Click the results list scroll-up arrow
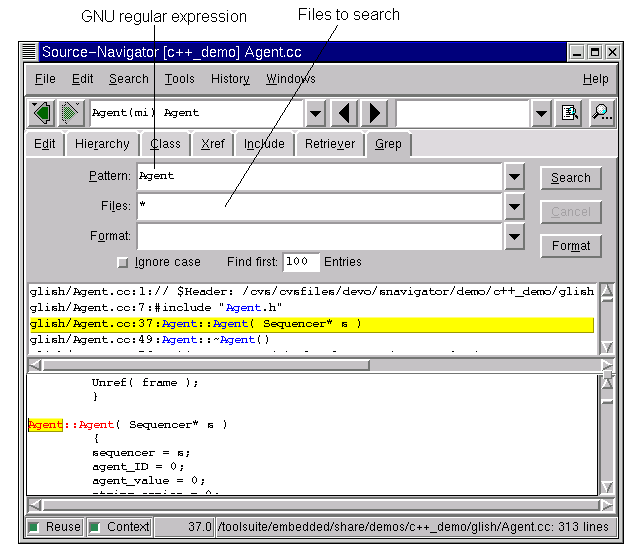635x558 pixels. click(x=607, y=290)
